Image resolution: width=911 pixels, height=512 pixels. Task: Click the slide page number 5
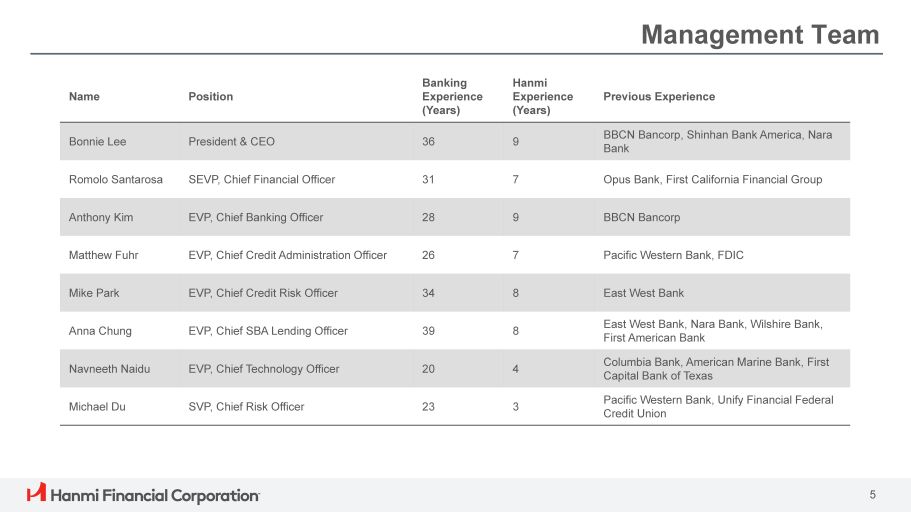pyautogui.click(x=872, y=494)
